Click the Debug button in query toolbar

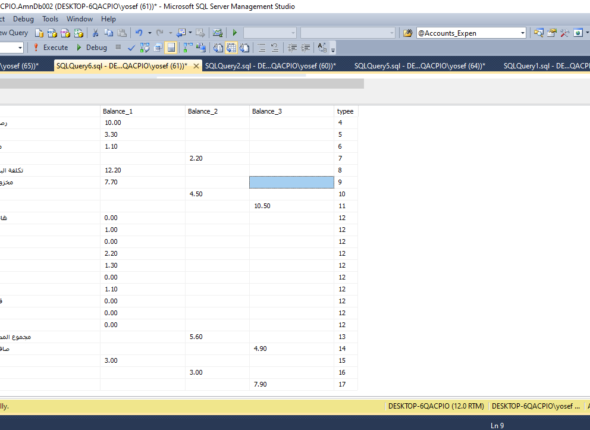[92, 48]
